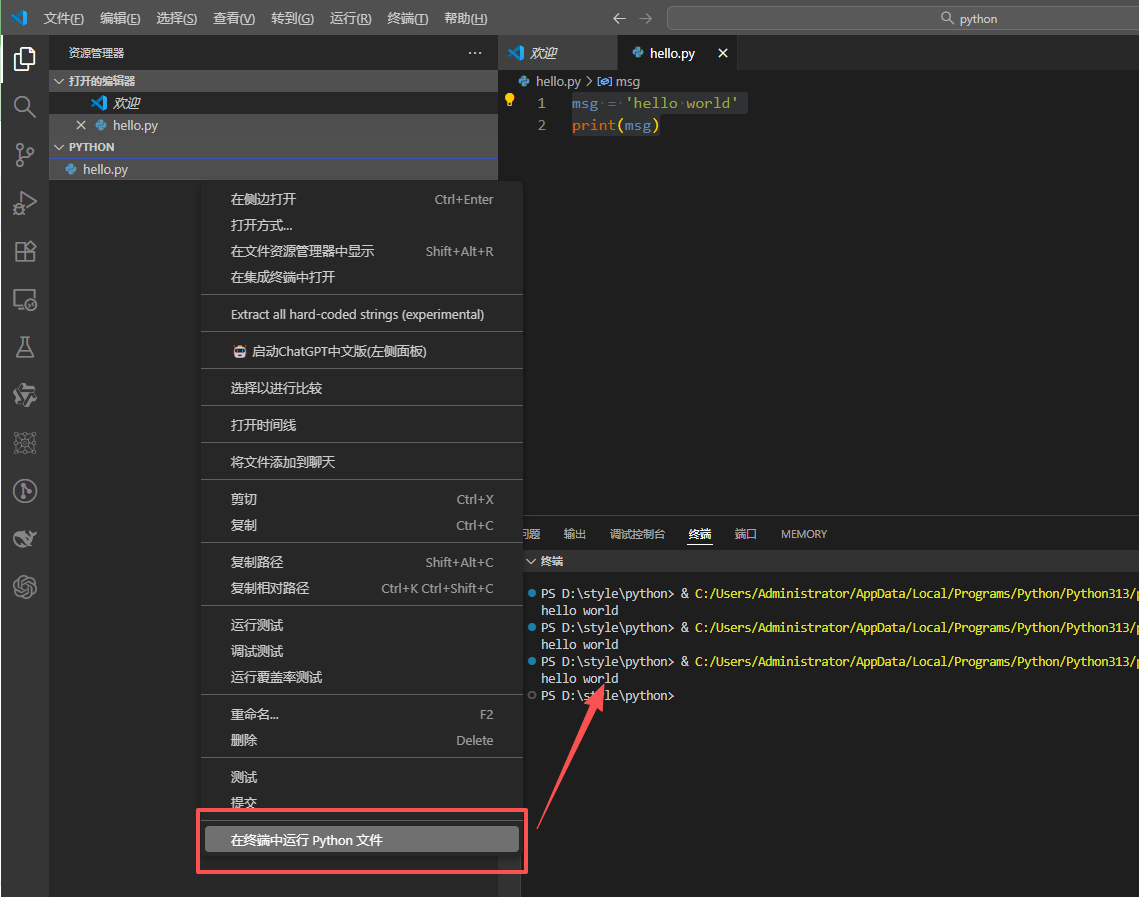
Task: Close the hello.py editor tab
Action: point(722,53)
